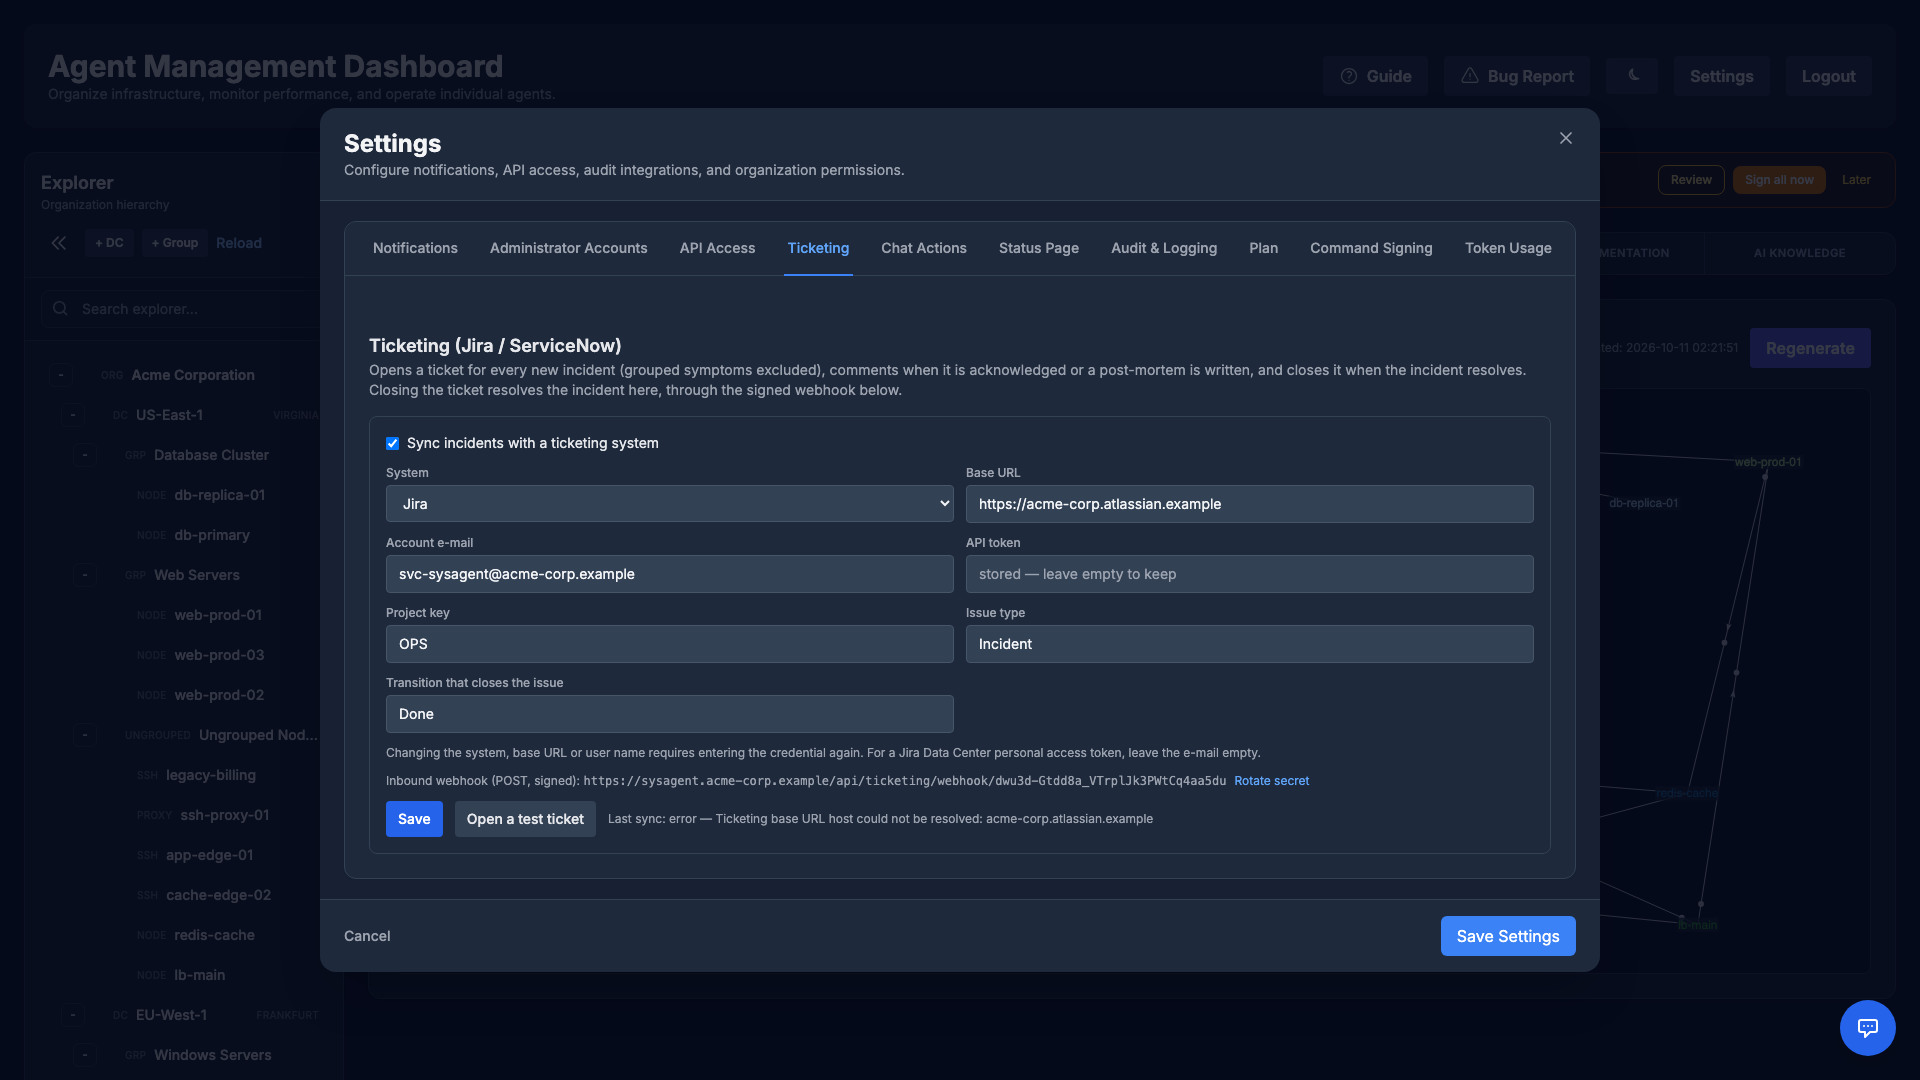Cancel the Settings dialog
The height and width of the screenshot is (1080, 1920).
click(x=367, y=936)
